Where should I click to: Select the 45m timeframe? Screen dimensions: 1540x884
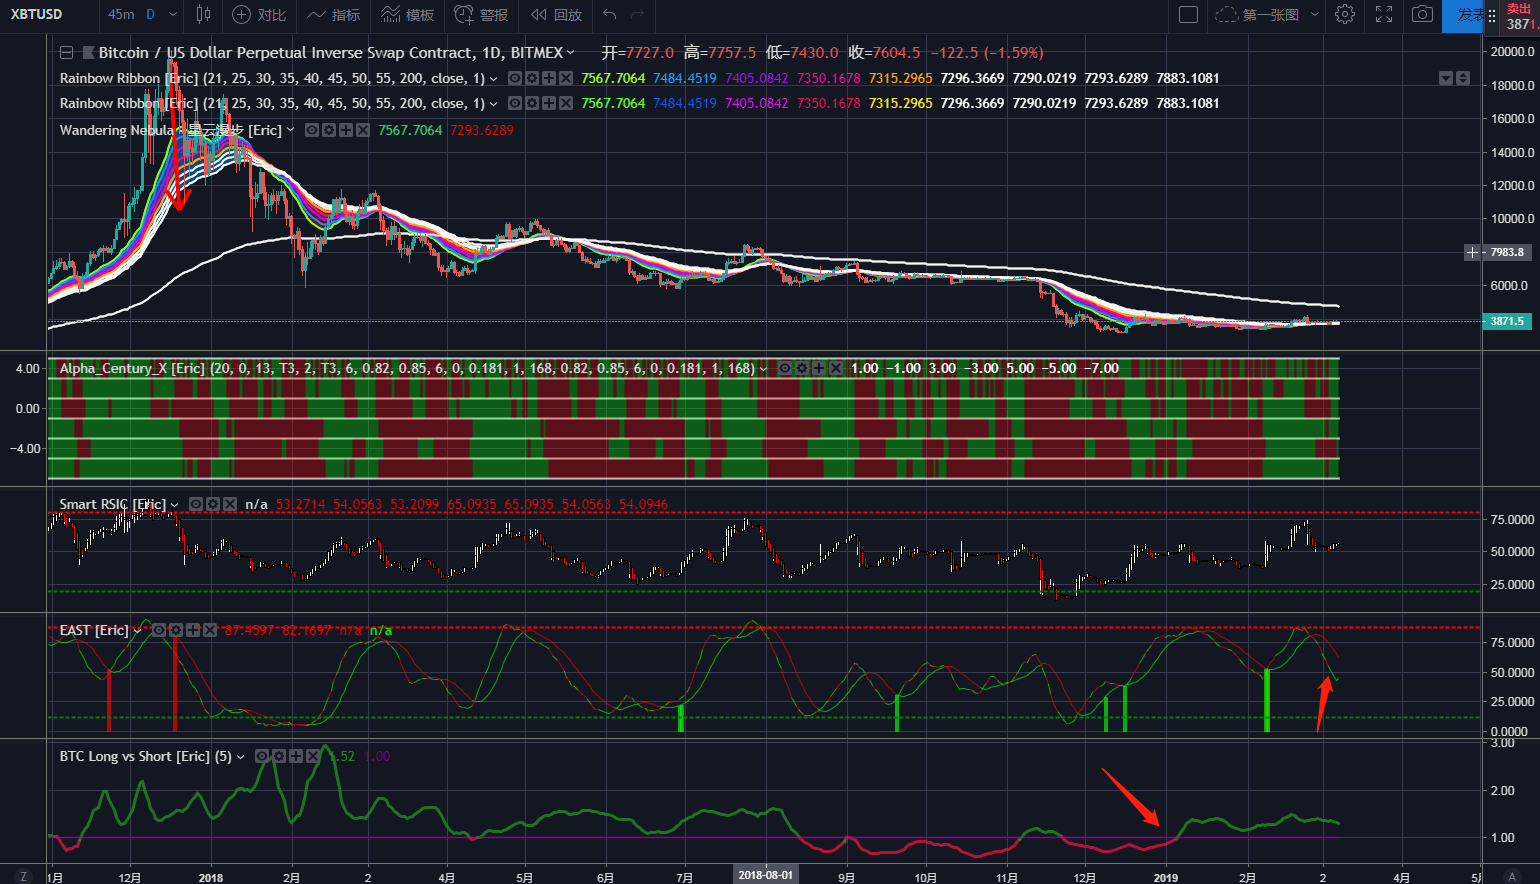click(x=121, y=15)
